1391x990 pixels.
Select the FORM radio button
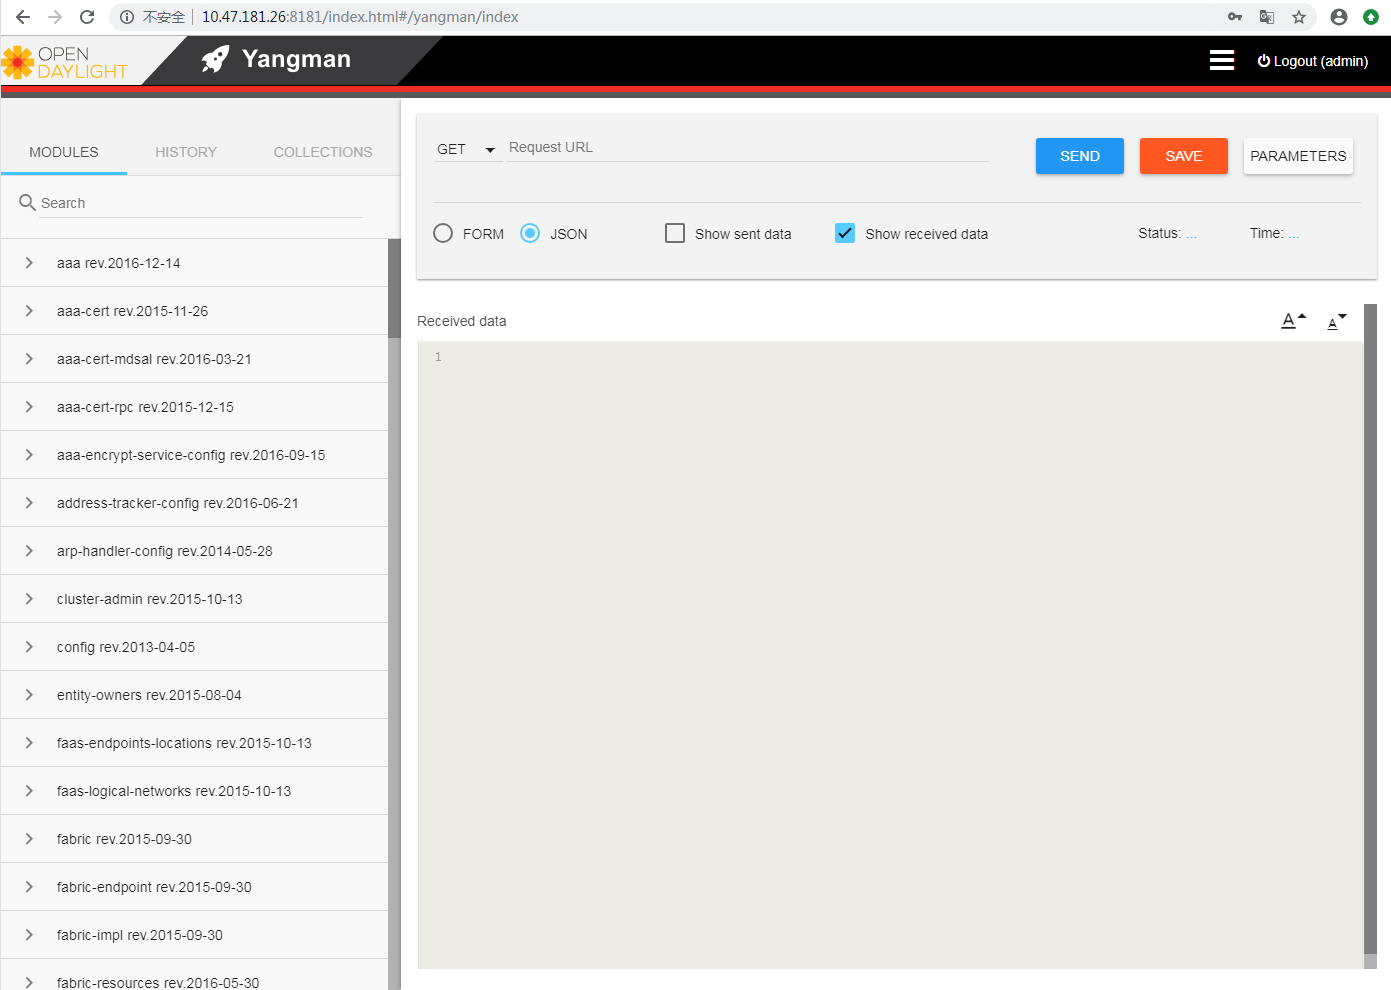tap(443, 233)
